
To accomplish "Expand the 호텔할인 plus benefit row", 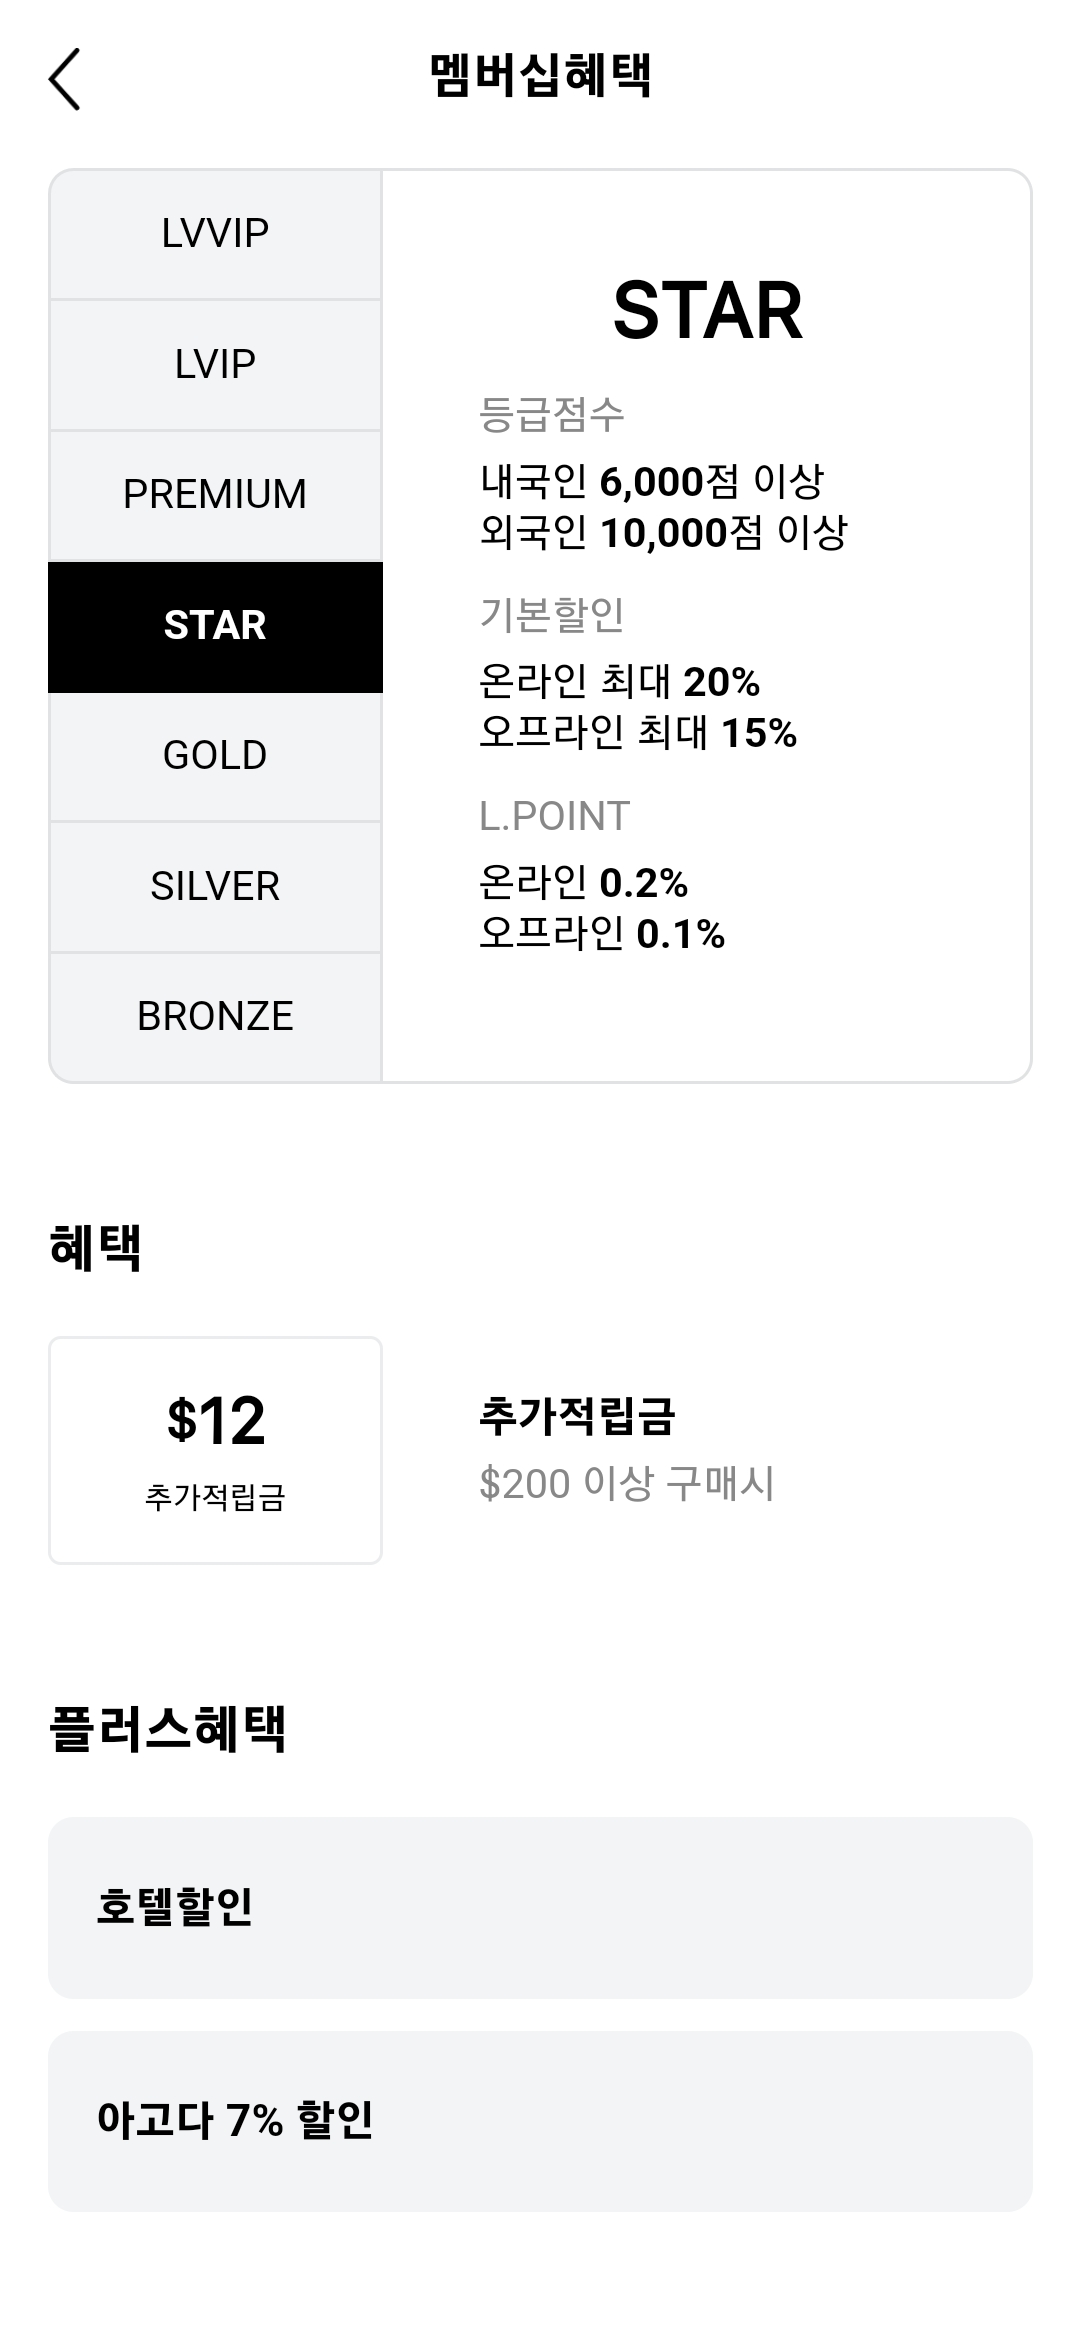I will (540, 1908).
